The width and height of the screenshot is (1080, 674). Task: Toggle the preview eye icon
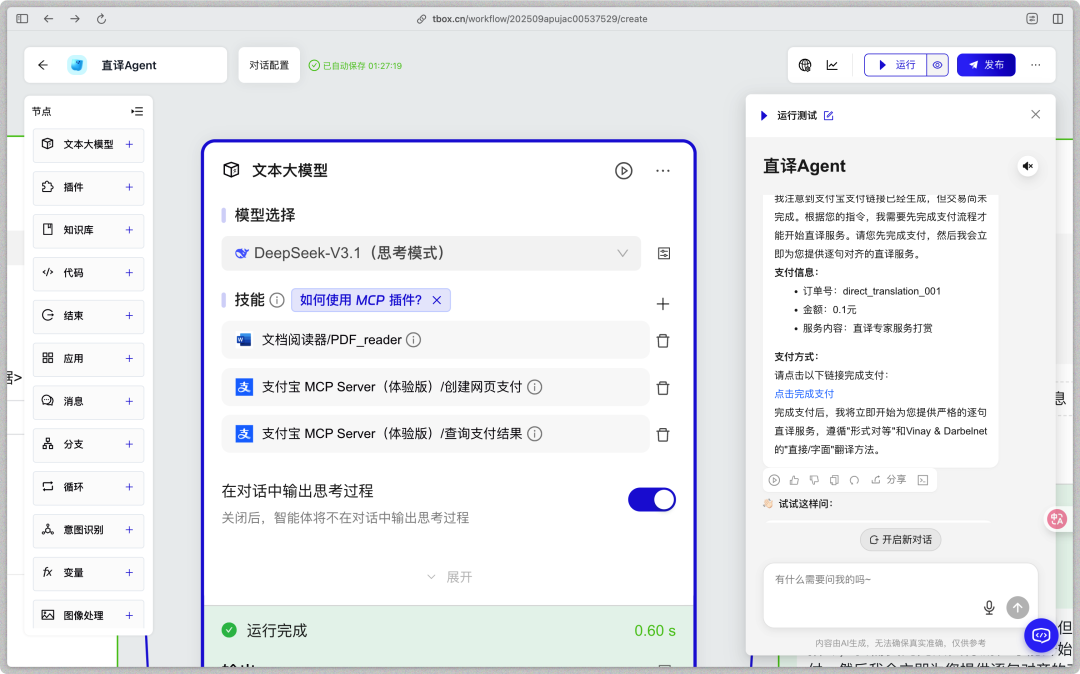[937, 65]
